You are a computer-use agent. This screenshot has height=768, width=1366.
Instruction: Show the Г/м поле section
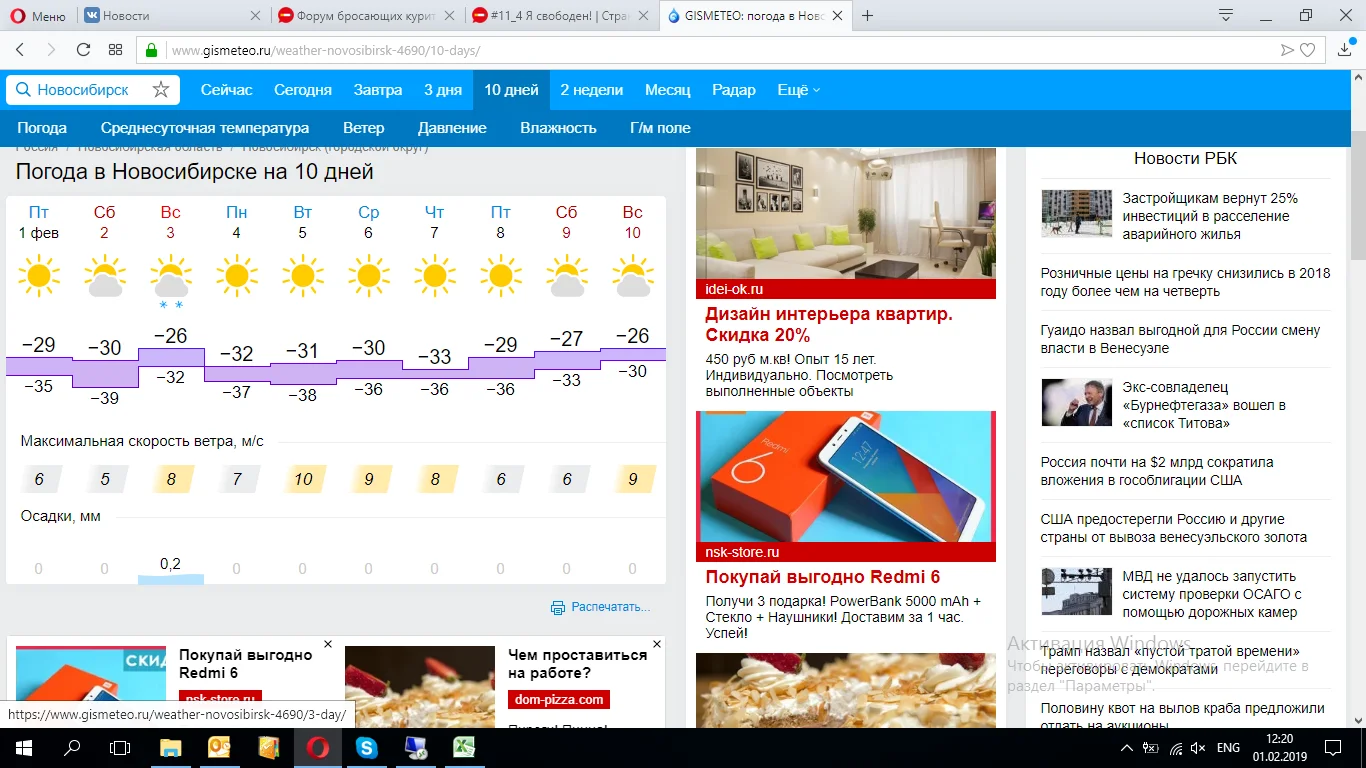[x=660, y=128]
